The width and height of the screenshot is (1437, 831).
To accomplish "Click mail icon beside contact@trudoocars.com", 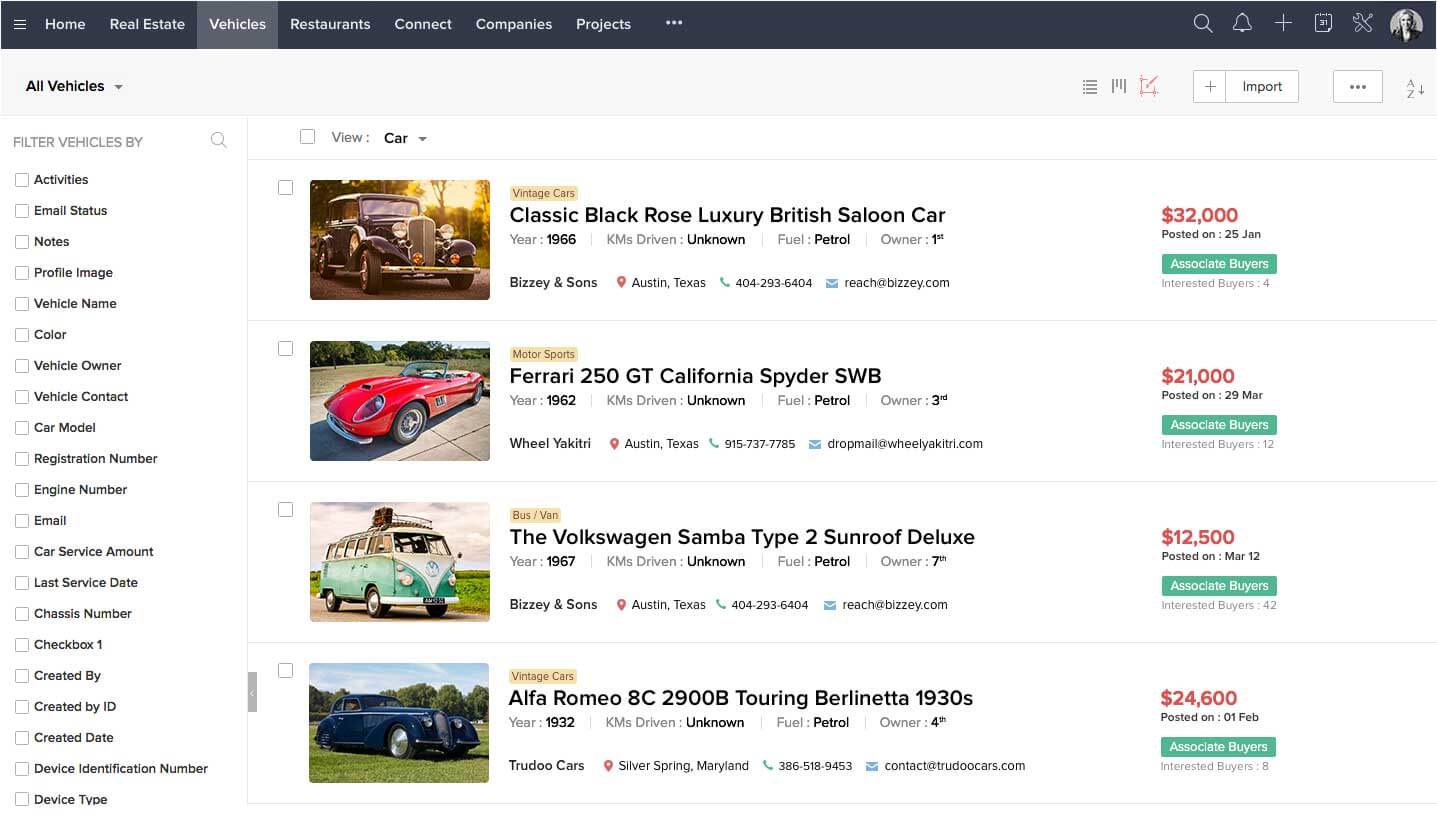I will pos(872,766).
